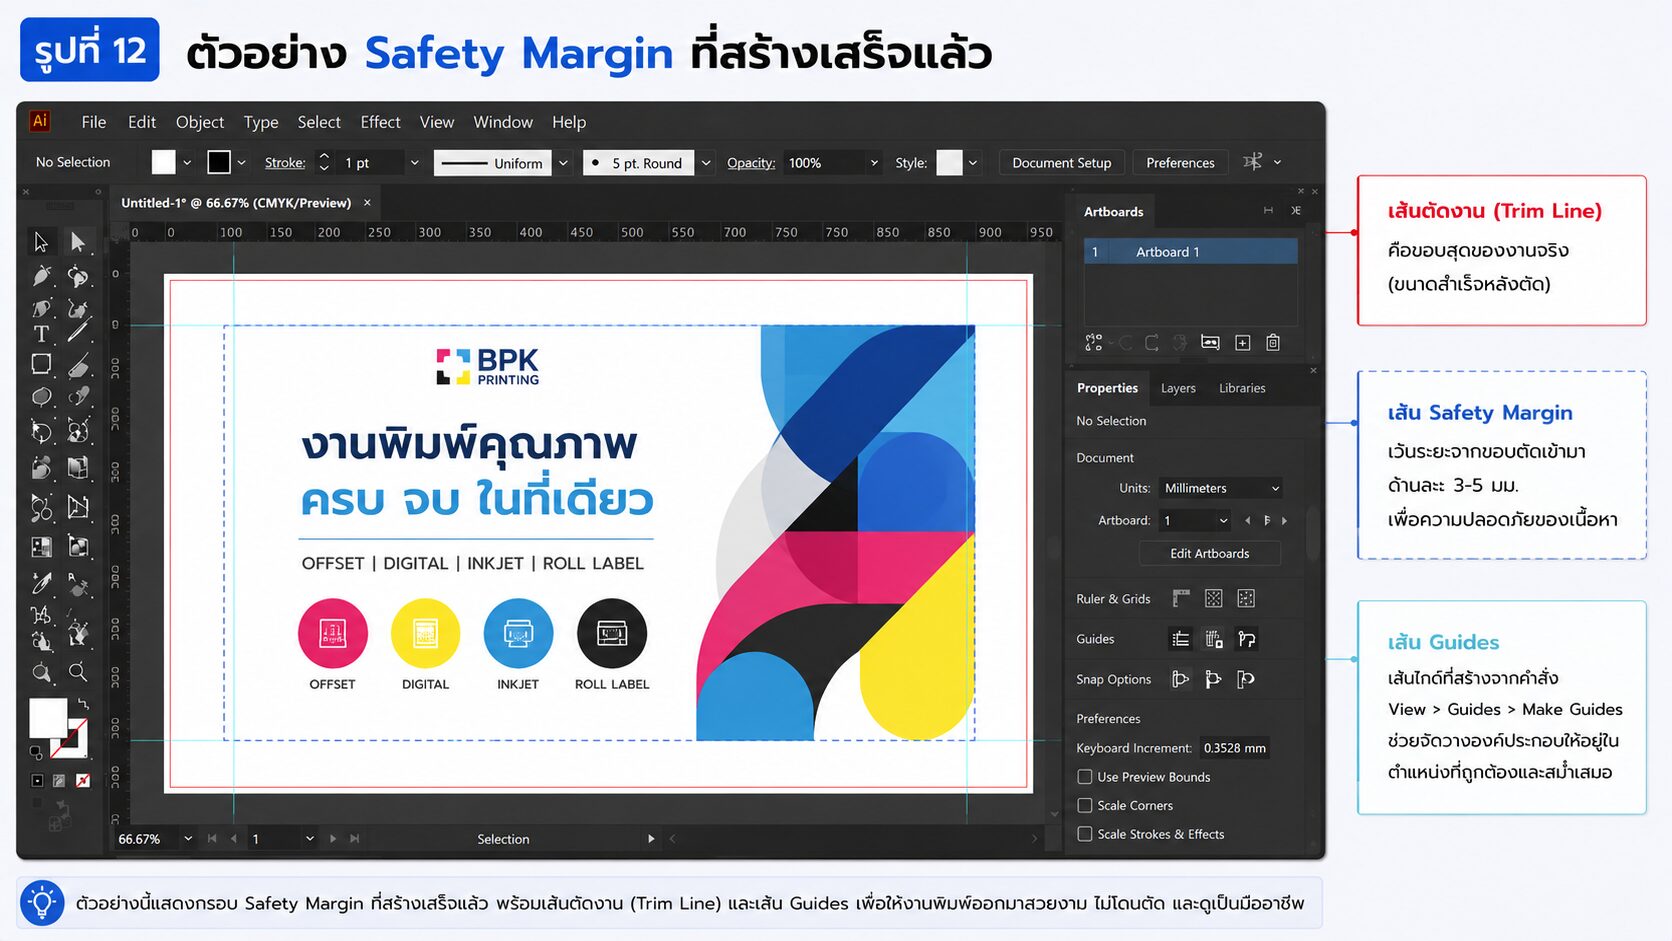
Task: Click the Delete Artboard trash icon
Action: (x=1273, y=343)
